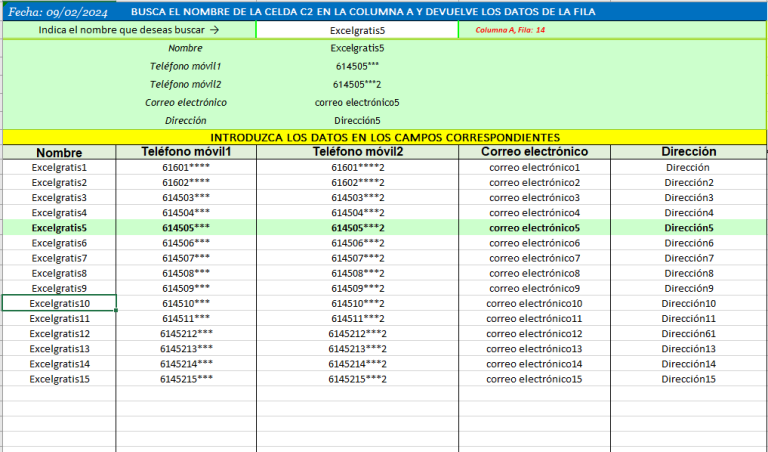Click the 'Correo electrónico' table column header

coord(534,152)
